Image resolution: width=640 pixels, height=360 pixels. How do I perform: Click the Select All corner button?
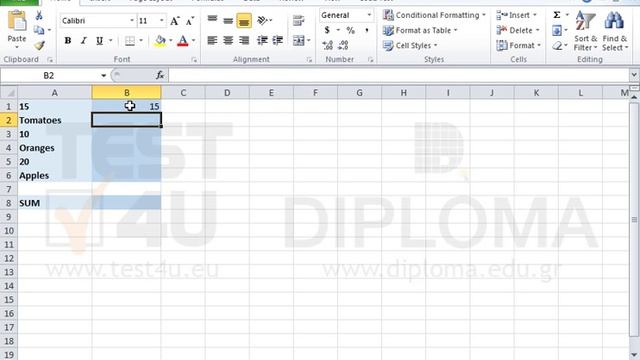click(x=9, y=93)
